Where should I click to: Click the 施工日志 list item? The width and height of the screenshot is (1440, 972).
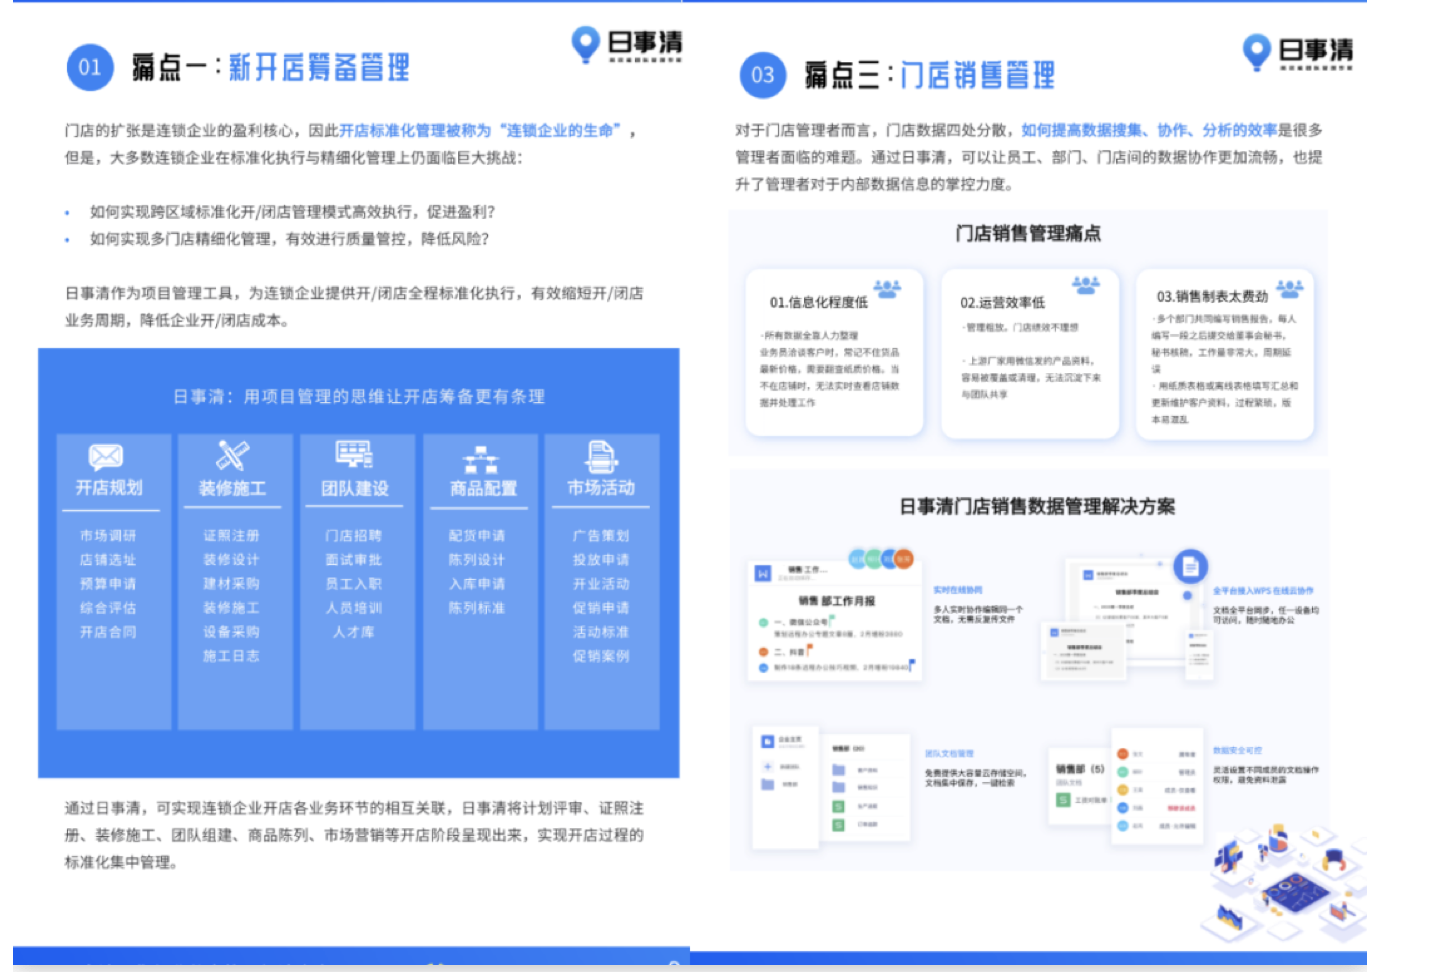tap(231, 656)
